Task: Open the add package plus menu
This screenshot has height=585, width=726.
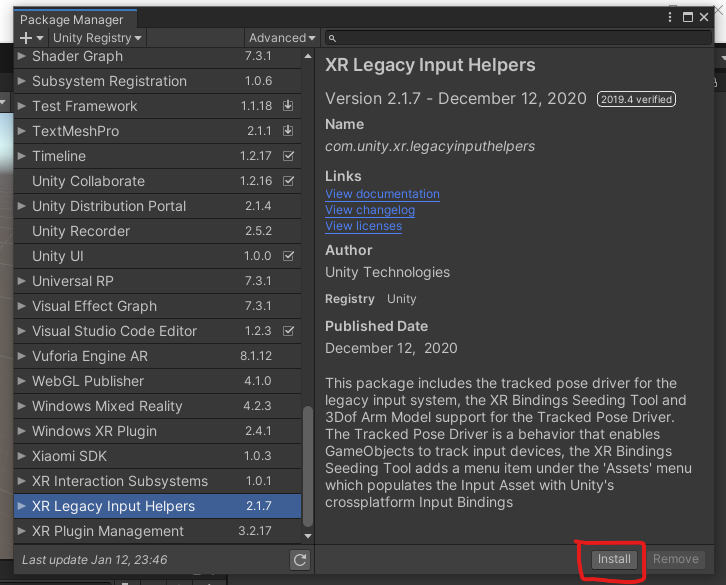Action: (31, 38)
